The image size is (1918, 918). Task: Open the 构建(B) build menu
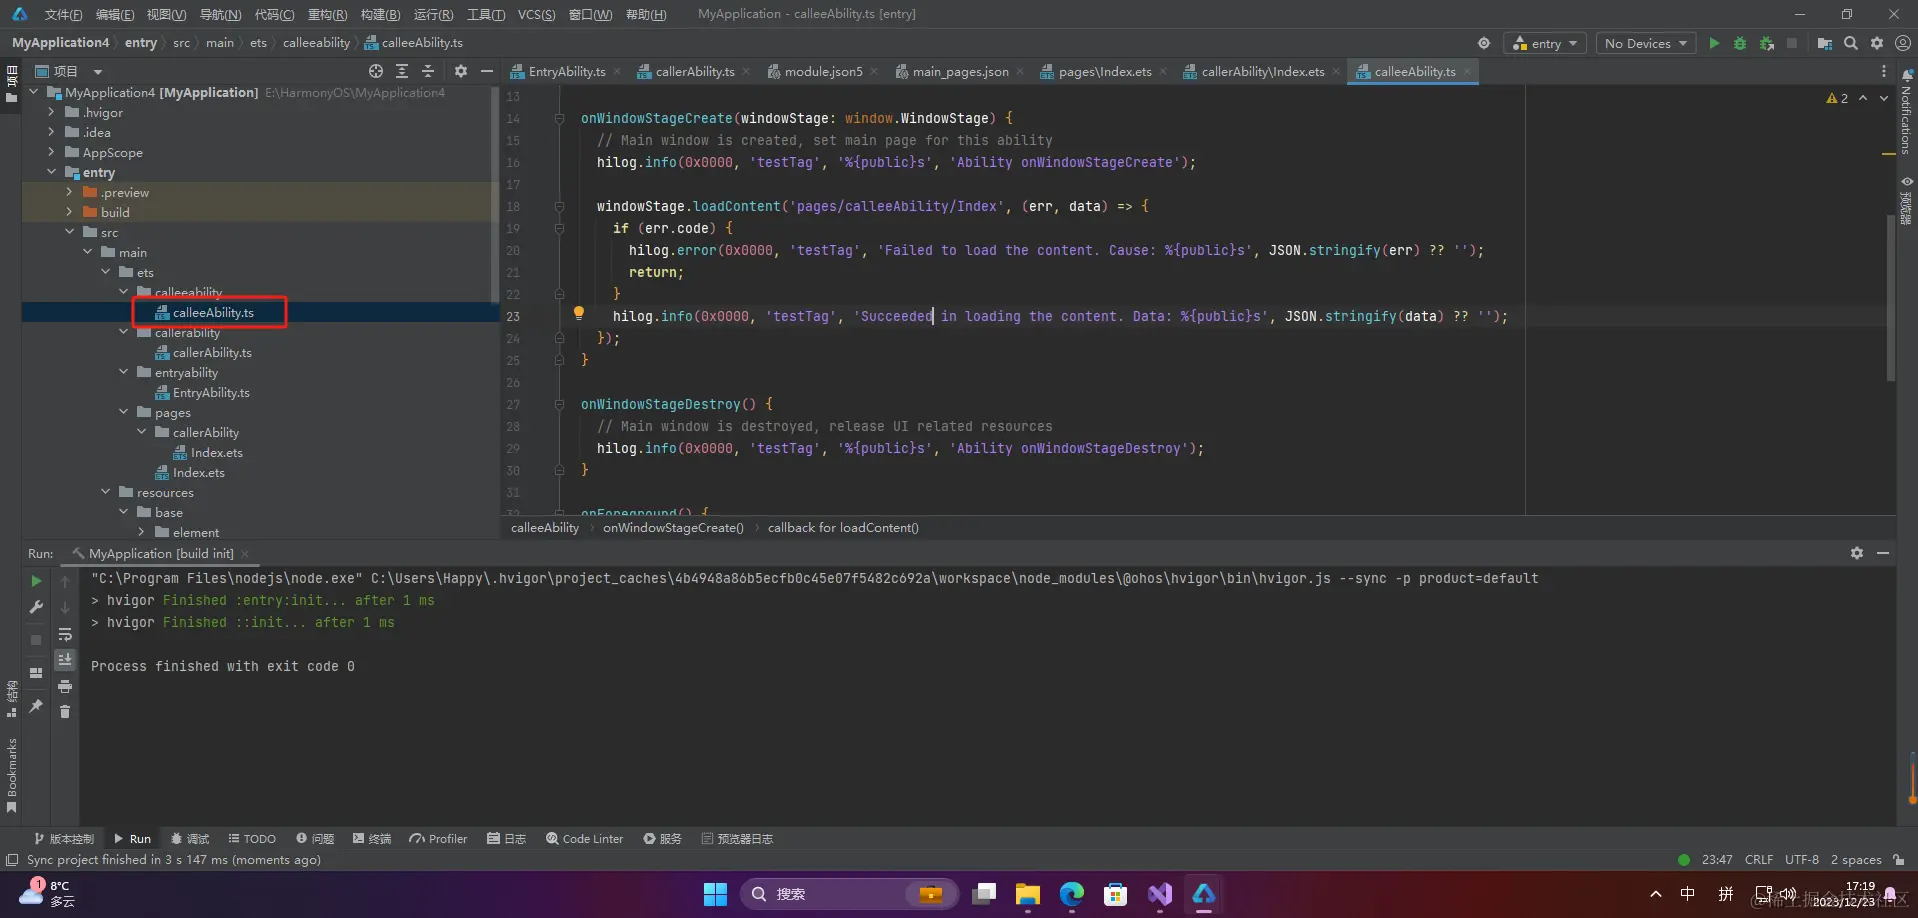tap(380, 14)
